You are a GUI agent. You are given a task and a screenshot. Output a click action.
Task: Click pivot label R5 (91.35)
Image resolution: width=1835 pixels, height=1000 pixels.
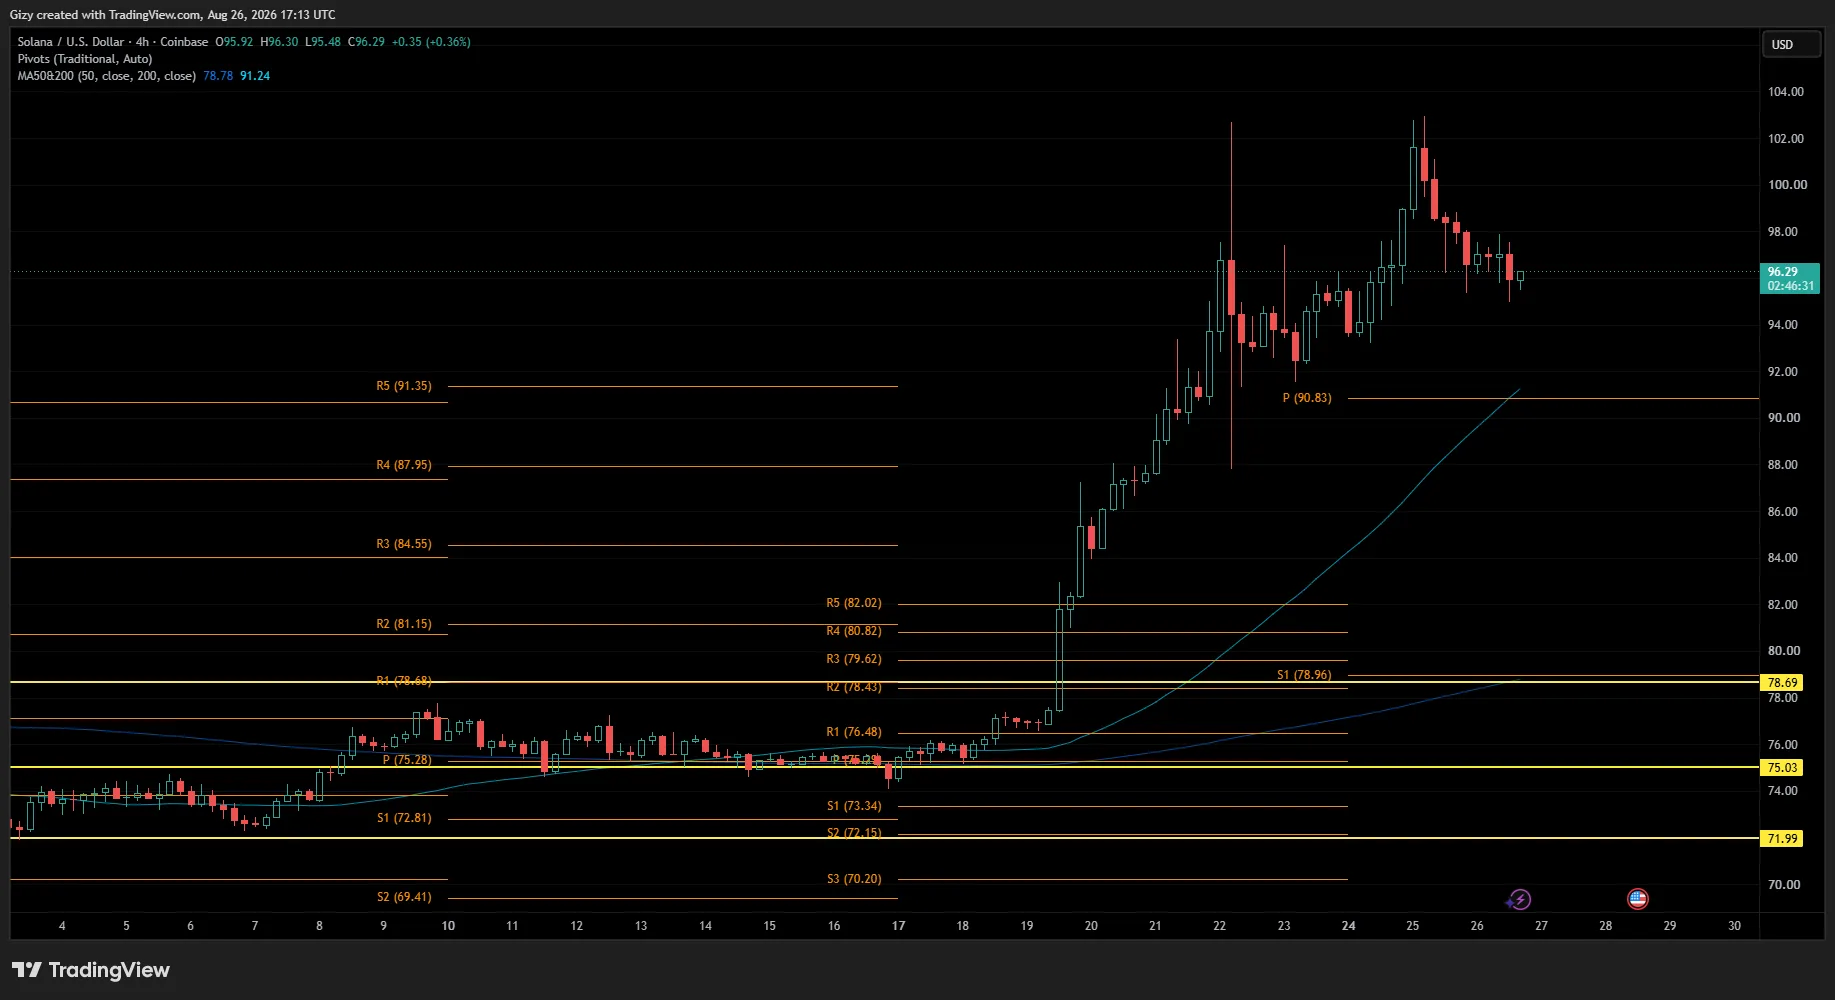click(404, 386)
